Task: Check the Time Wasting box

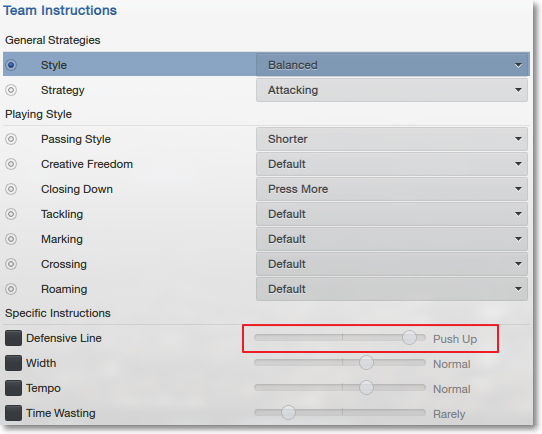Action: click(13, 413)
